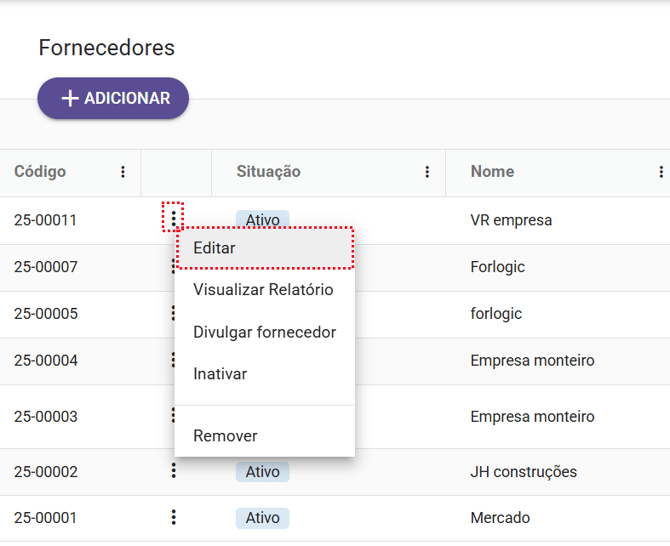Sort by Situação column header
This screenshot has width=670, height=546.
(268, 172)
